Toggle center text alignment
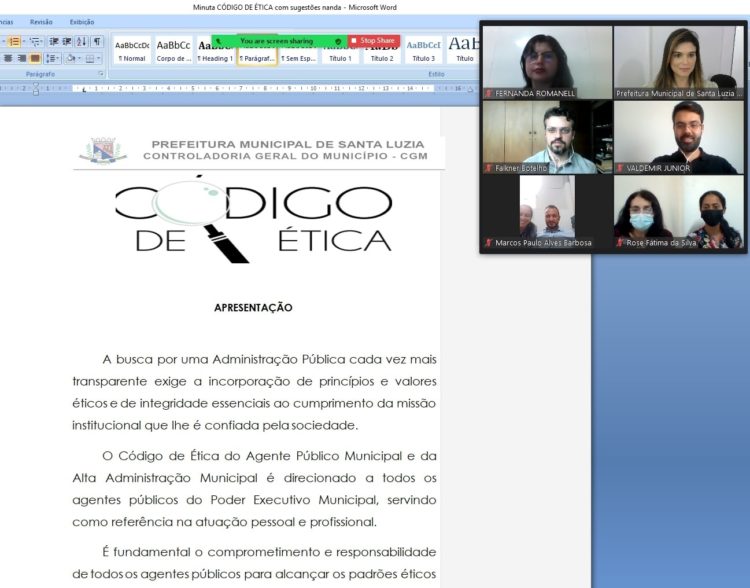This screenshot has height=588, width=750. tap(8, 58)
